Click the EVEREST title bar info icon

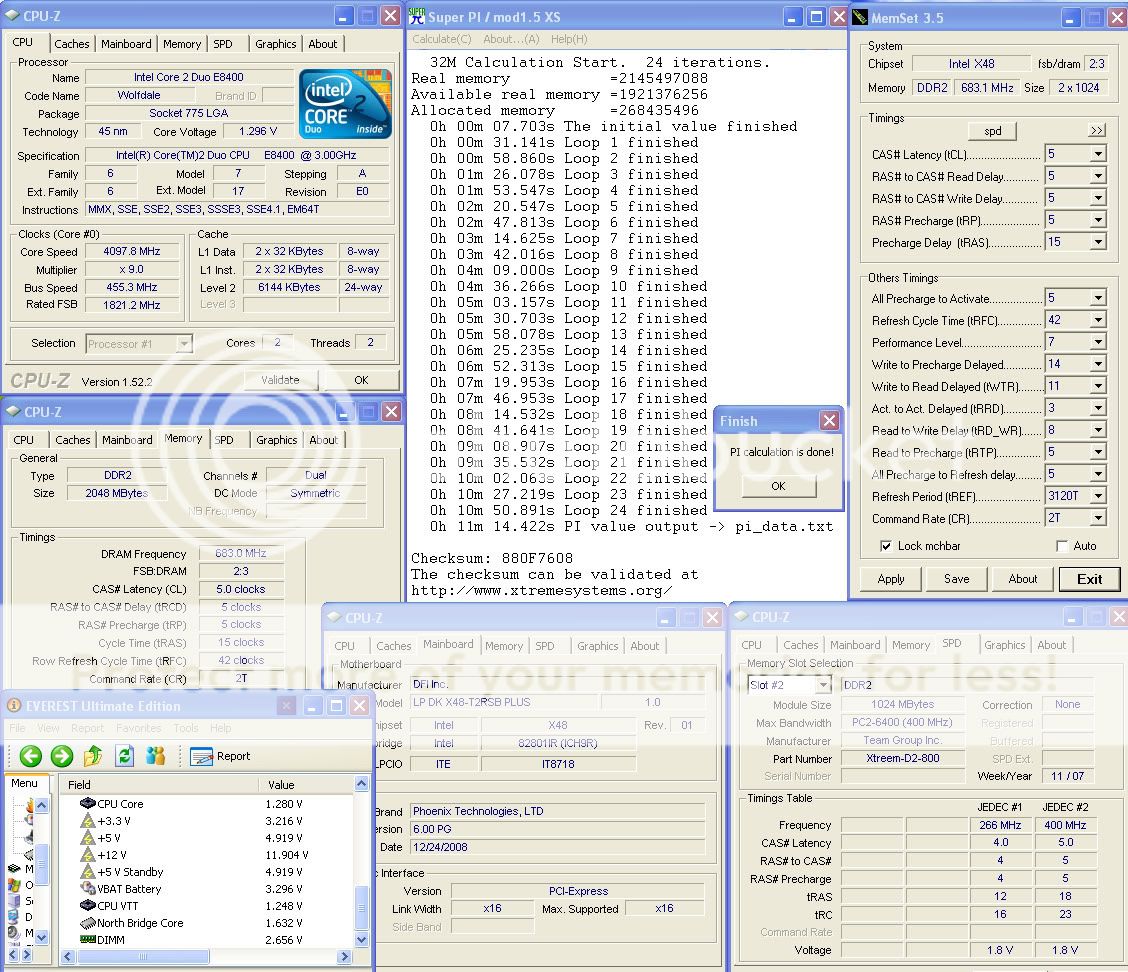[x=14, y=705]
